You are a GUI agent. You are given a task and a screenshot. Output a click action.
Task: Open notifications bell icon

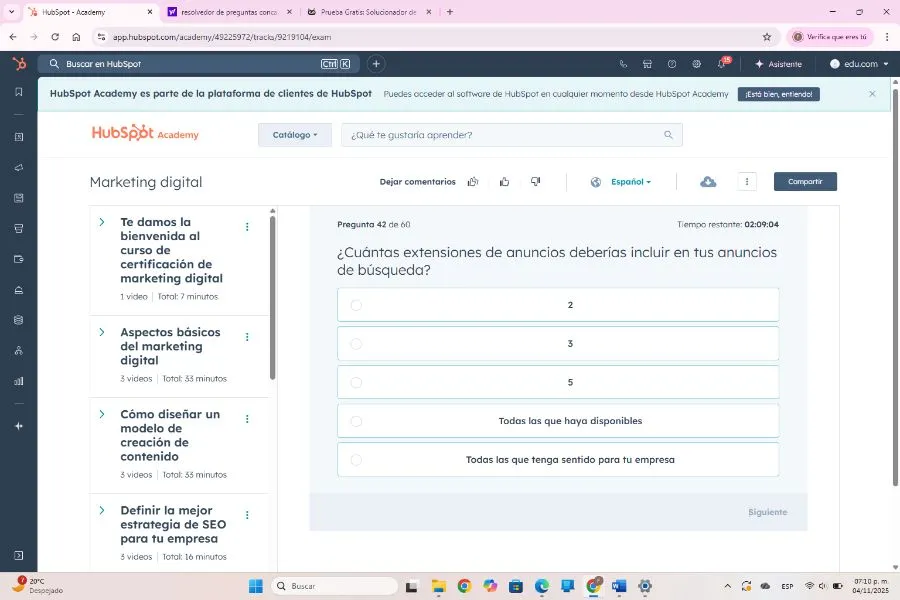tap(722, 64)
